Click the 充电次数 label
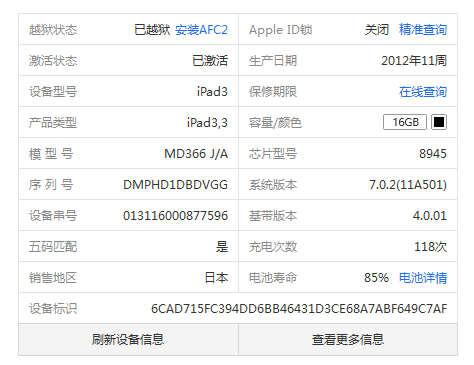Viewport: 474px width, 365px height. coord(273,247)
